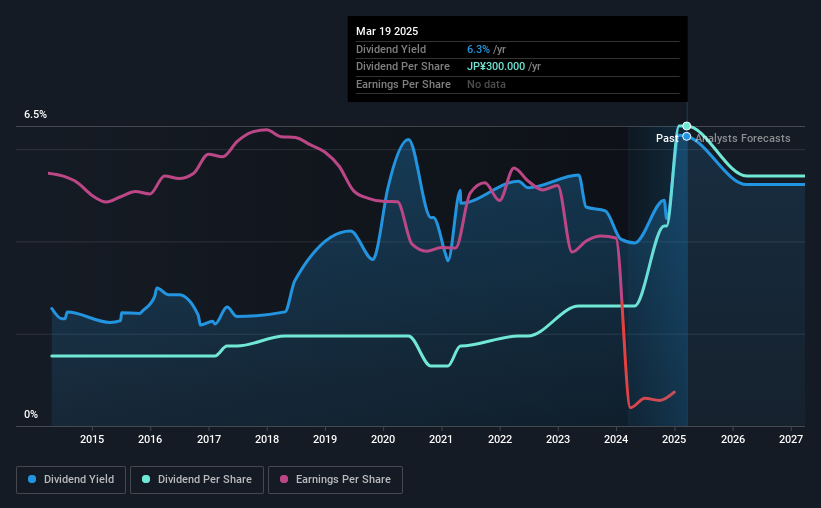Image resolution: width=821 pixels, height=508 pixels.
Task: Click the Mar 19 2025 tooltip date header
Action: pyautogui.click(x=387, y=31)
